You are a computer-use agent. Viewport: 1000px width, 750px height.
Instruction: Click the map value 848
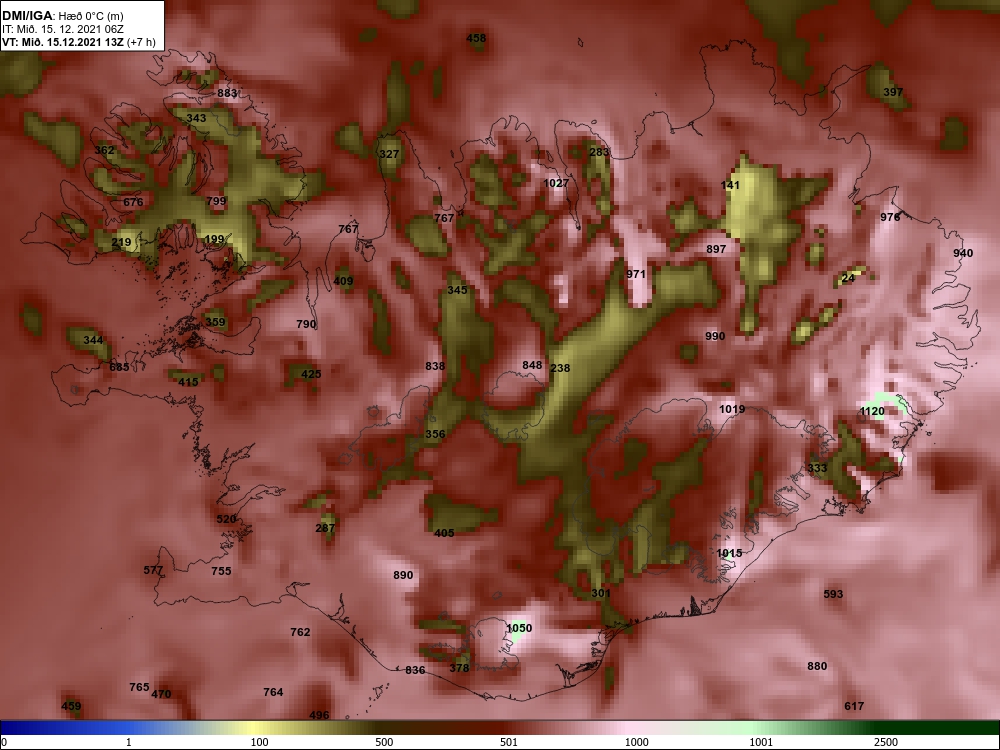pos(532,365)
